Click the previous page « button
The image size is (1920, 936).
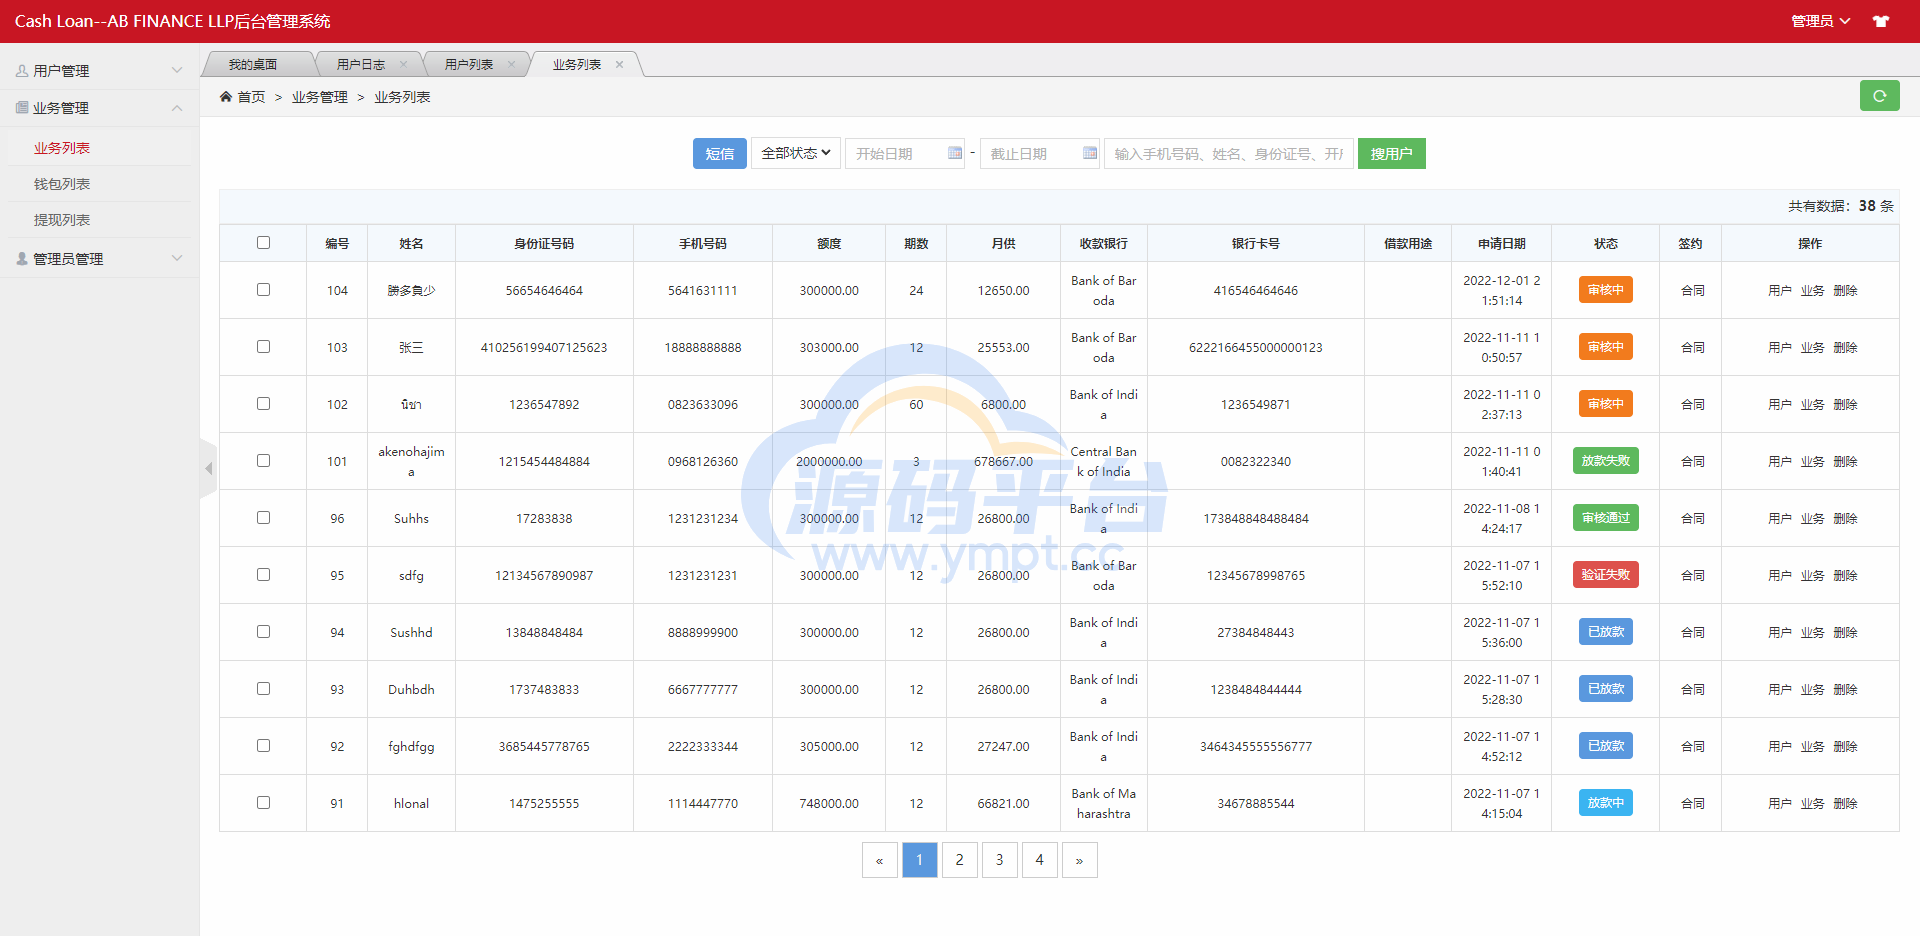[x=879, y=860]
